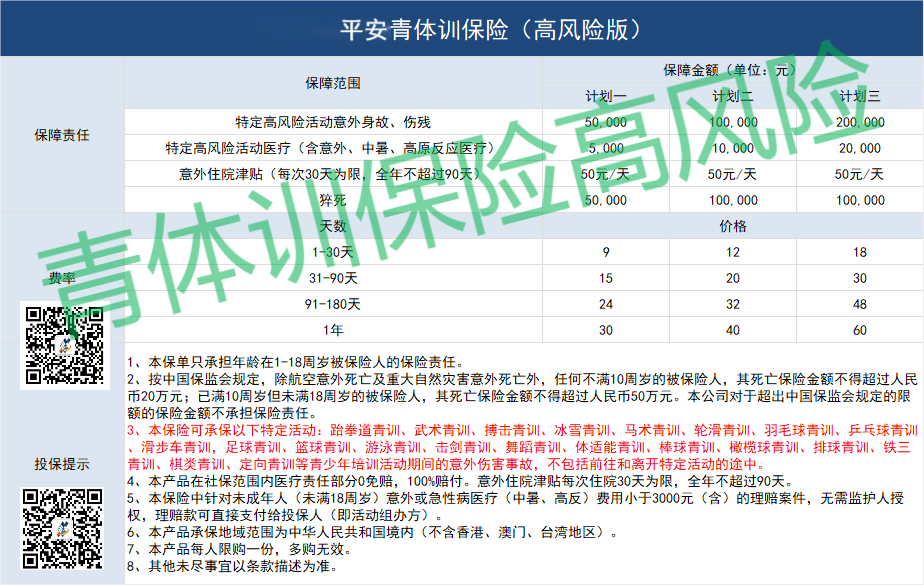Select the 保障责任 section label

tap(62, 135)
